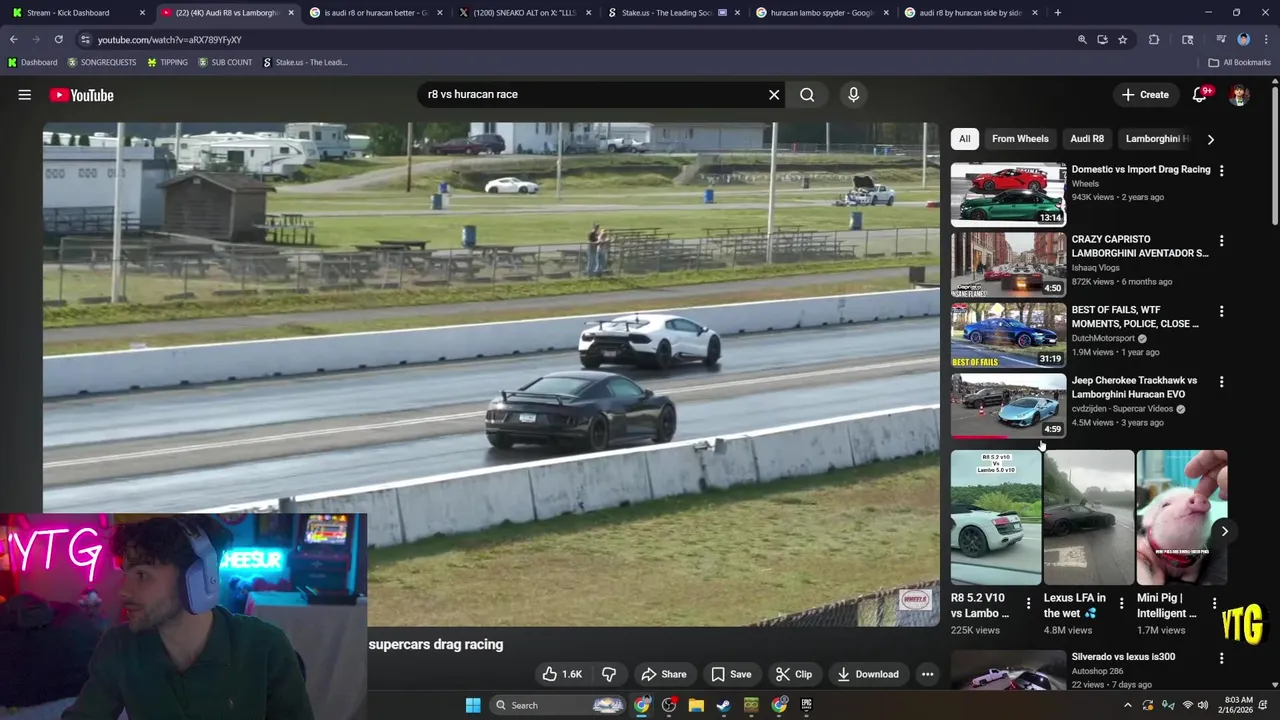Save video to playlist
The width and height of the screenshot is (1280, 720).
tap(731, 674)
